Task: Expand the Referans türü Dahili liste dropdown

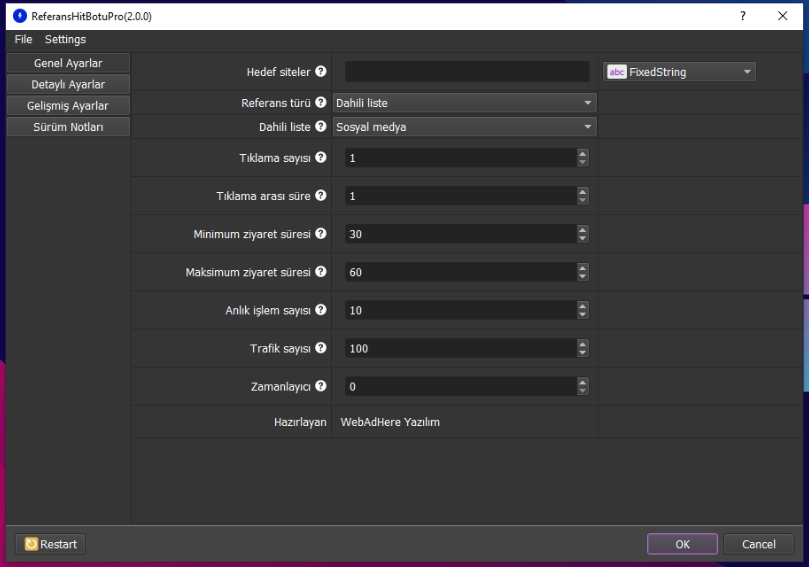Action: (x=464, y=103)
